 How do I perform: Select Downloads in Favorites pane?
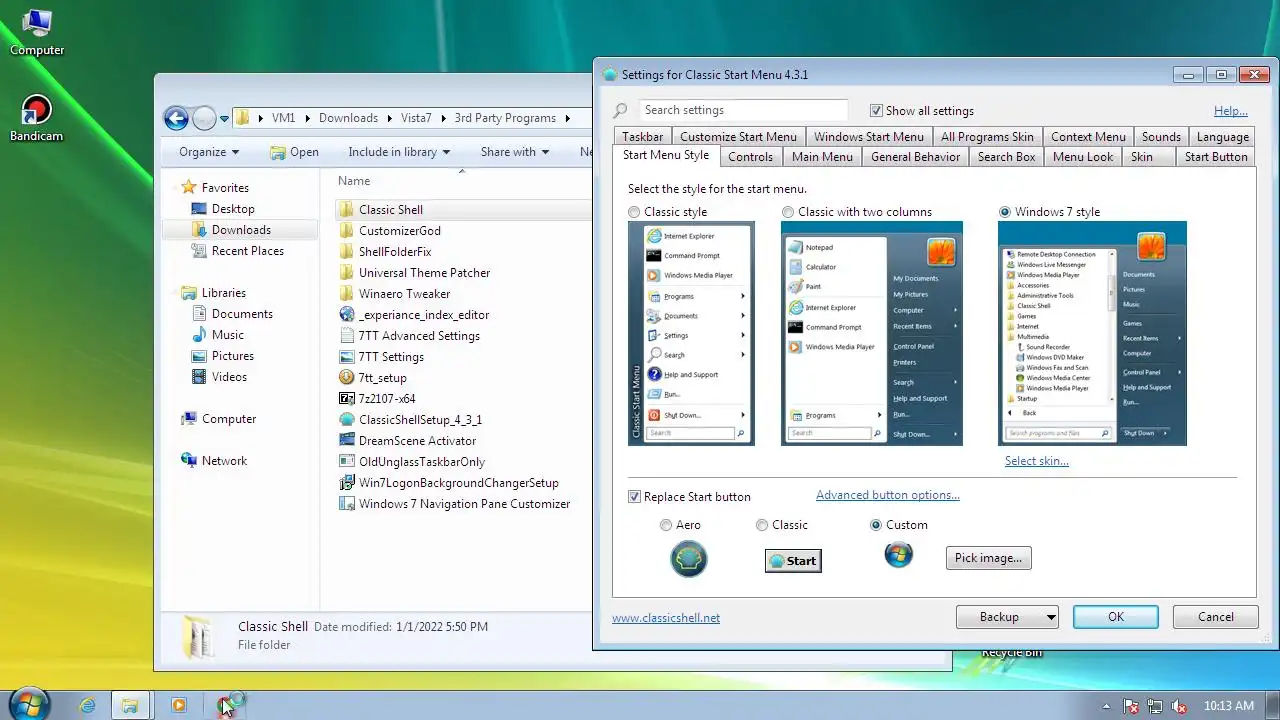pyautogui.click(x=241, y=230)
